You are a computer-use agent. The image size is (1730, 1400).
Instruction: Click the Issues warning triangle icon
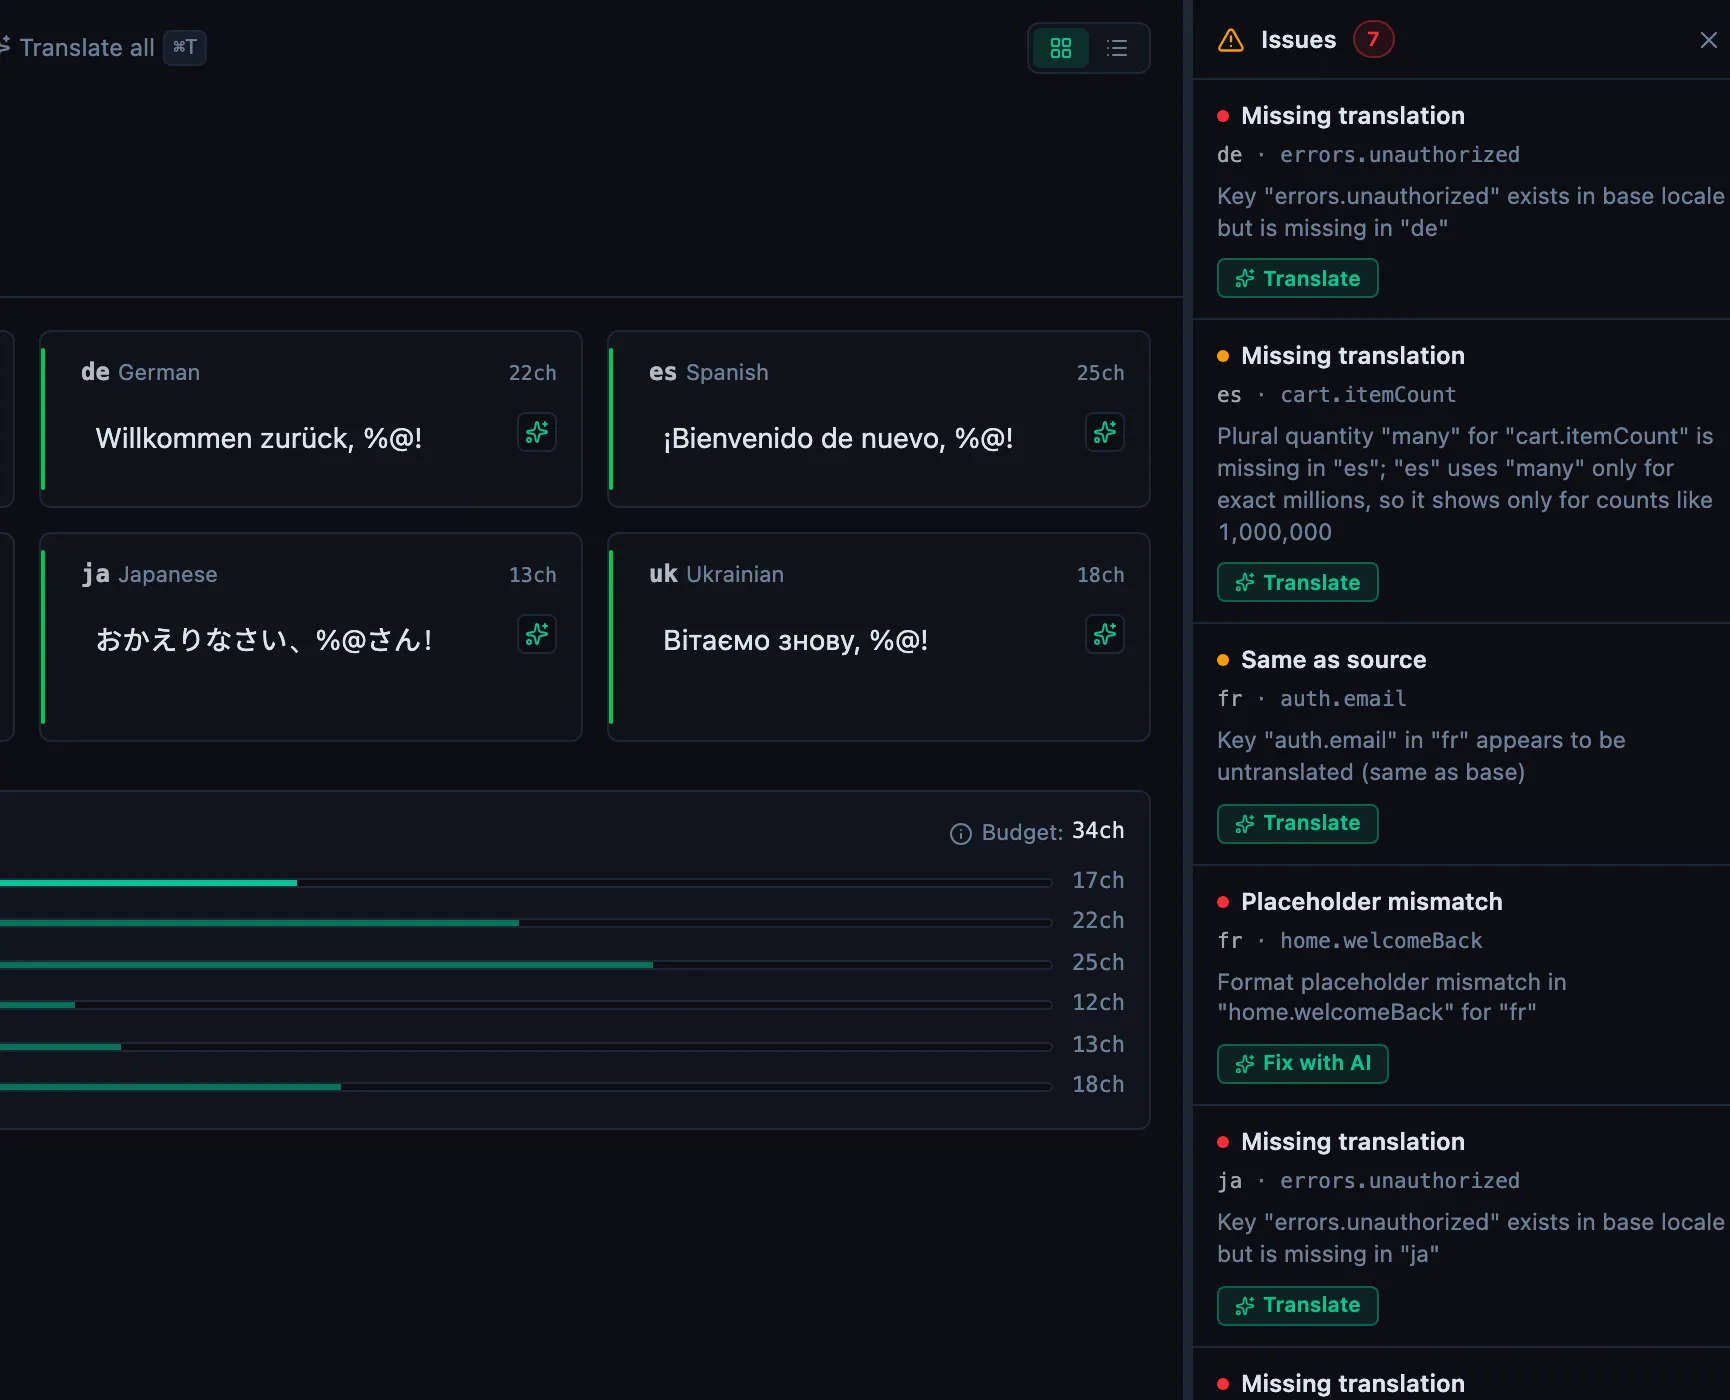[x=1230, y=40]
